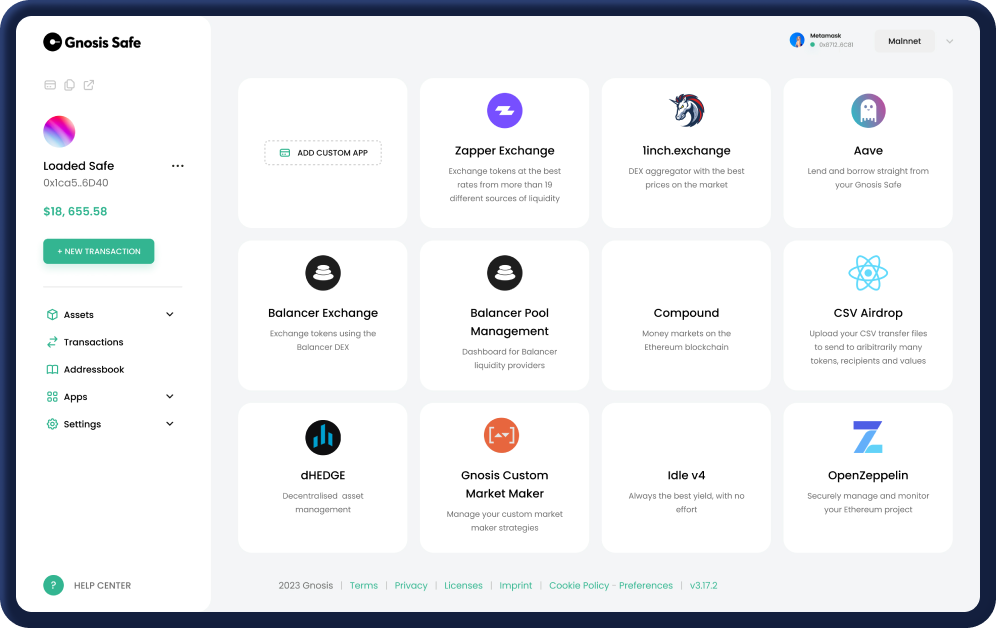Go to Transactions in the sidebar
This screenshot has width=996, height=628.
pos(93,342)
